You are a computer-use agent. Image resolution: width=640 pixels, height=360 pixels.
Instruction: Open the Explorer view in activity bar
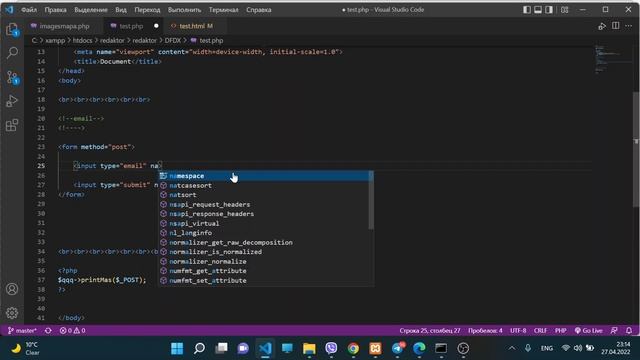(12, 30)
